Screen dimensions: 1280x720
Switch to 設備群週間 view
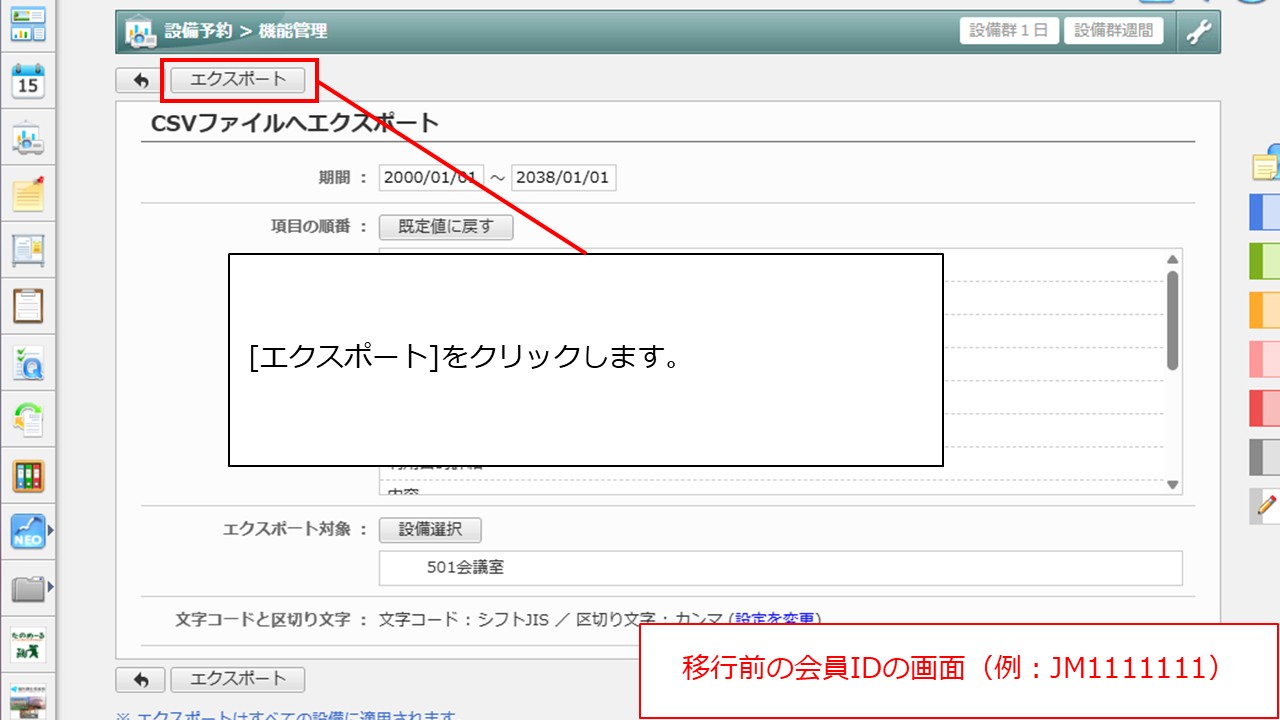coord(1113,30)
